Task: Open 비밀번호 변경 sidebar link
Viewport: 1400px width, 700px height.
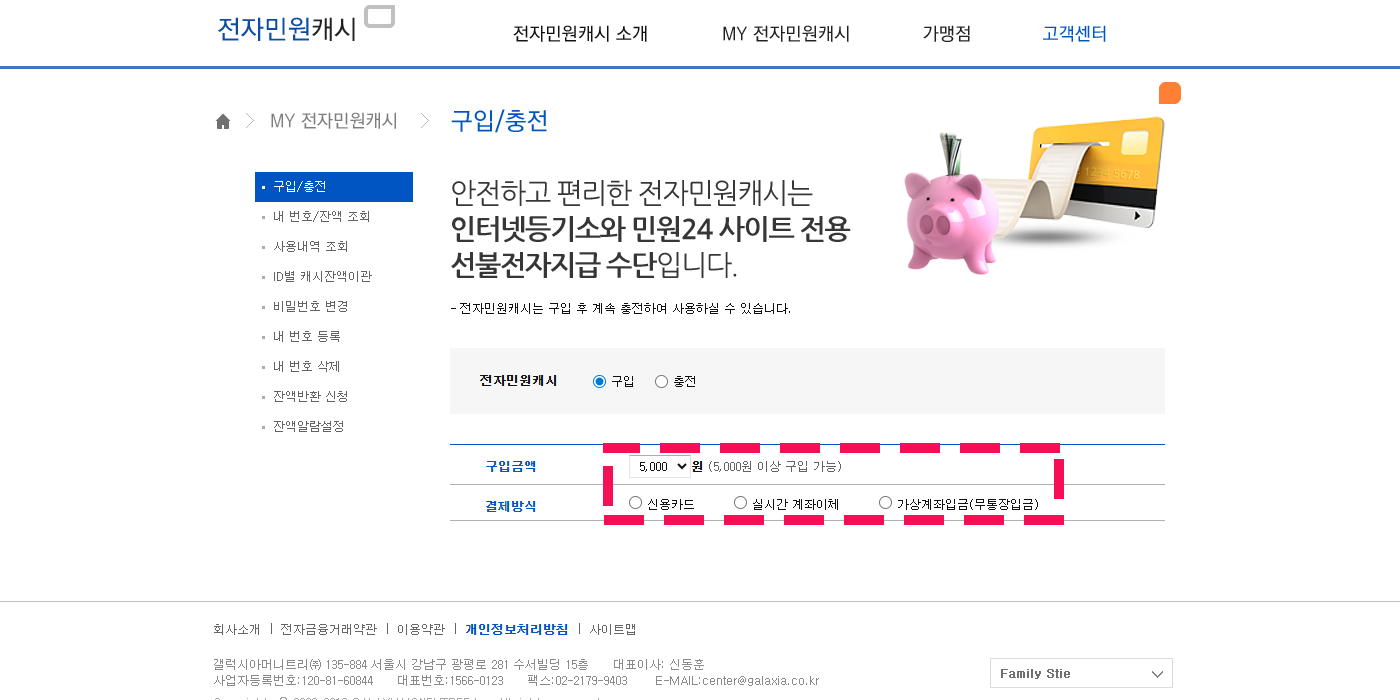Action: pos(310,306)
